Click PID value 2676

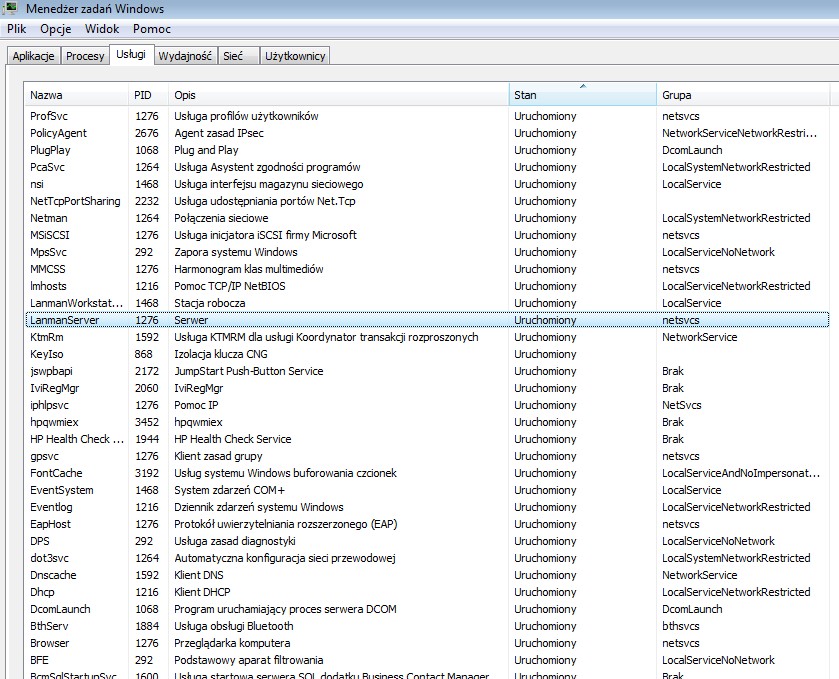(147, 133)
